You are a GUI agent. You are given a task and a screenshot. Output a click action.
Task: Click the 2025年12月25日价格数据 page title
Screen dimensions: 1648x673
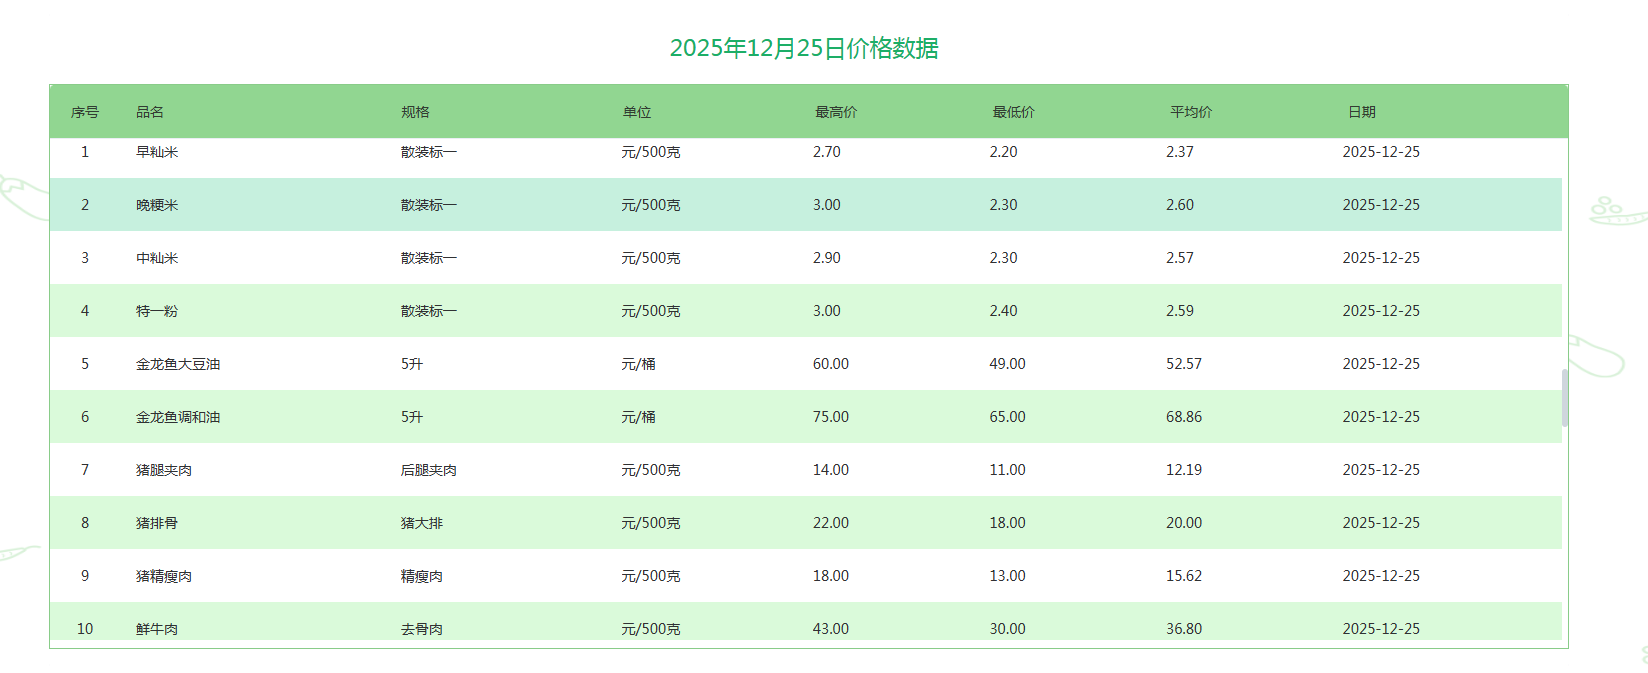(x=804, y=48)
